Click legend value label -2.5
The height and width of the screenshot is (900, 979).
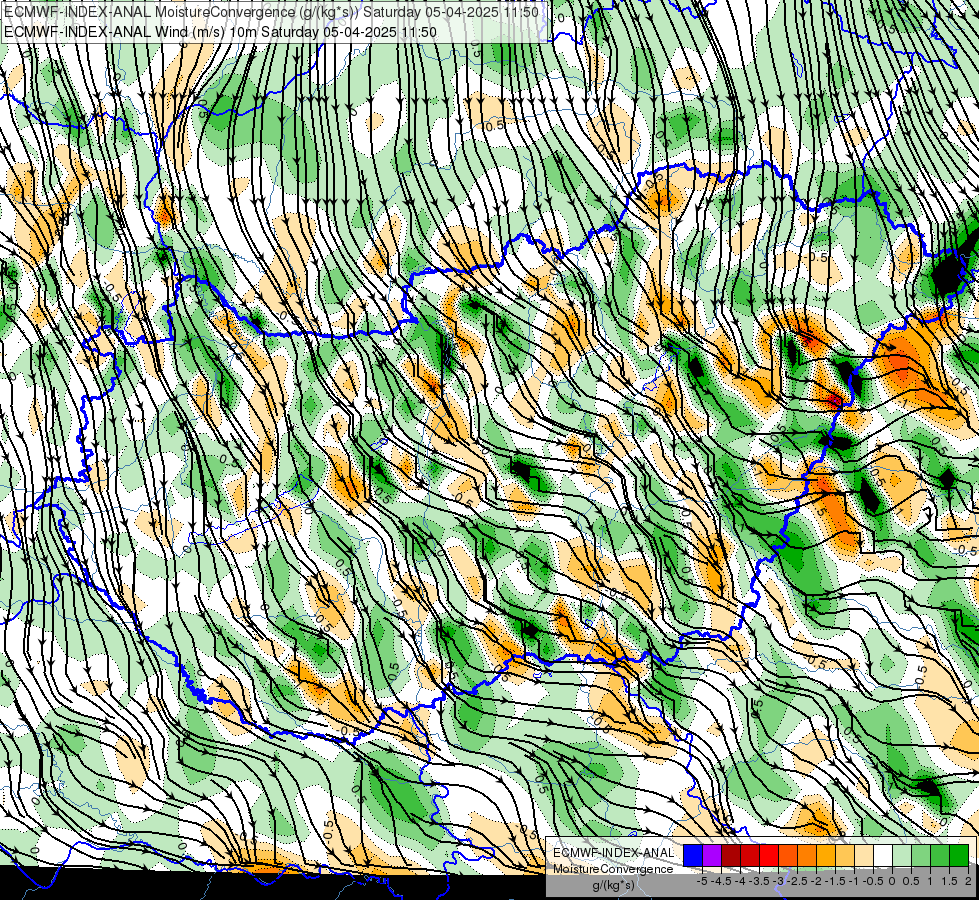click(x=799, y=881)
